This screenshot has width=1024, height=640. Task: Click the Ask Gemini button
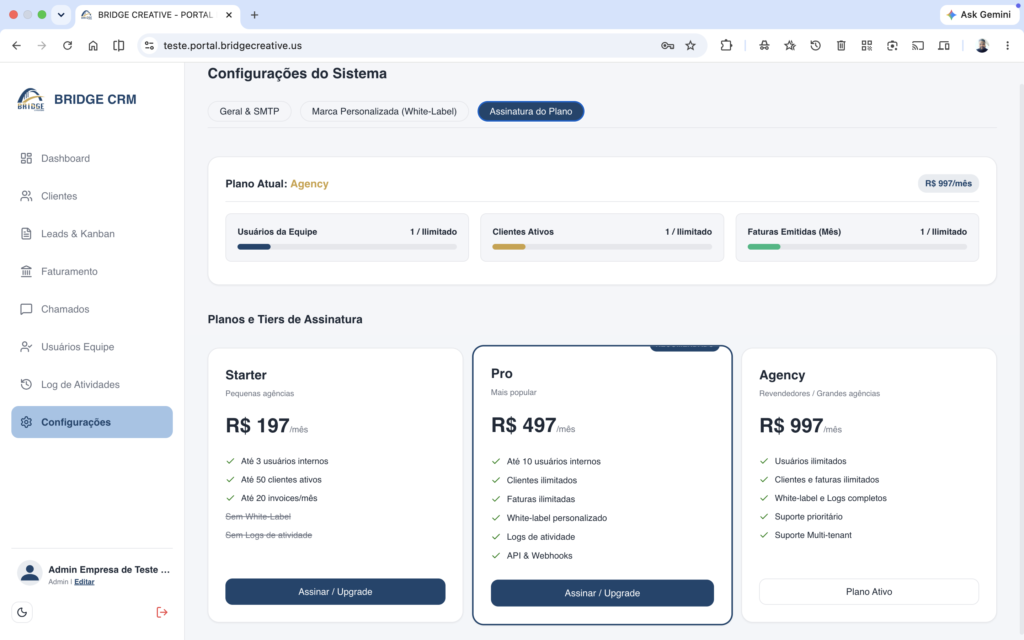[979, 14]
